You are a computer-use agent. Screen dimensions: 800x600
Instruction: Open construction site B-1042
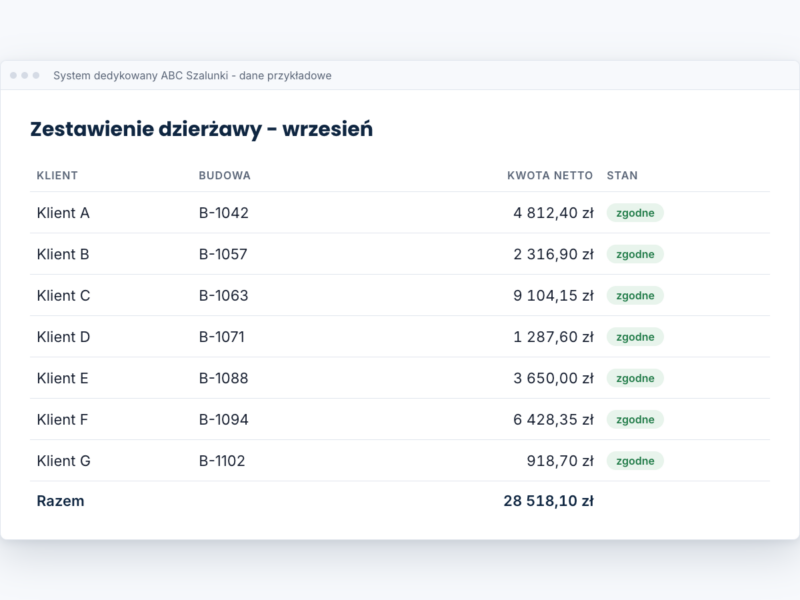(x=223, y=213)
